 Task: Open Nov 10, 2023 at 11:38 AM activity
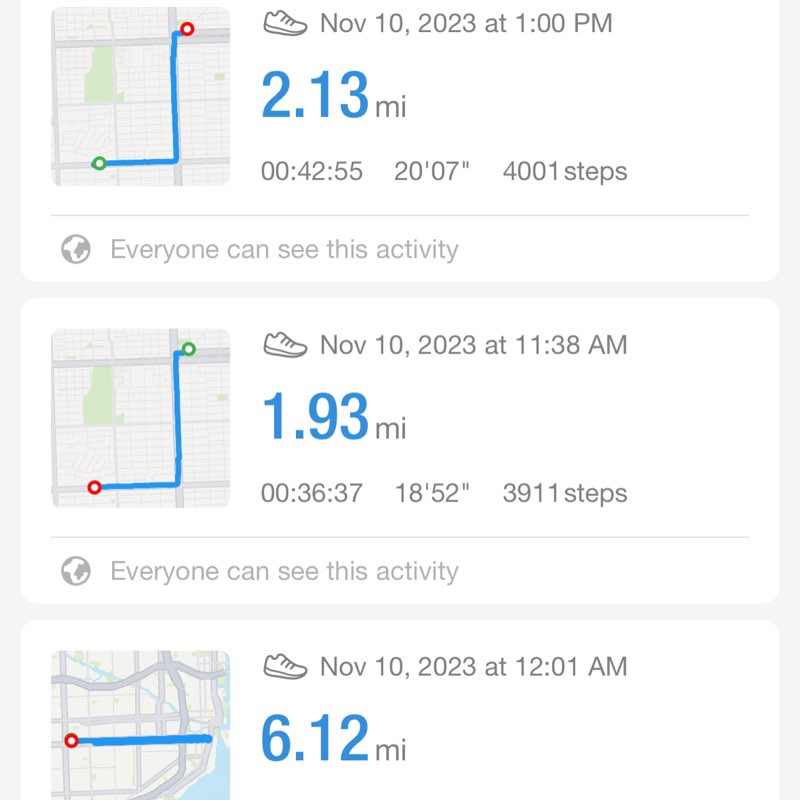click(x=474, y=345)
